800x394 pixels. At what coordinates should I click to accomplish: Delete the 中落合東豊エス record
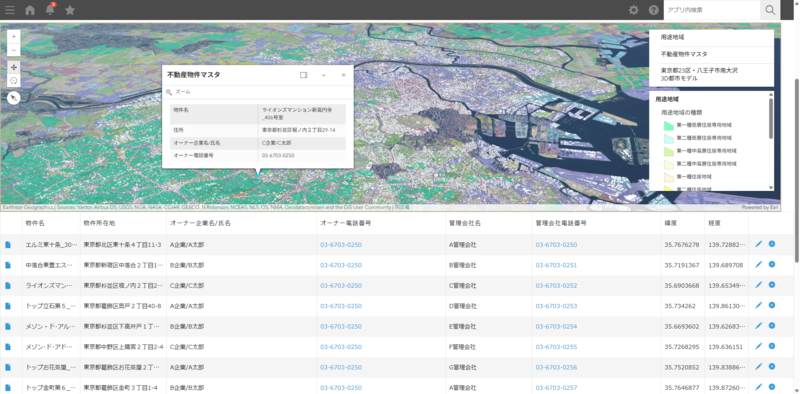[x=772, y=264]
